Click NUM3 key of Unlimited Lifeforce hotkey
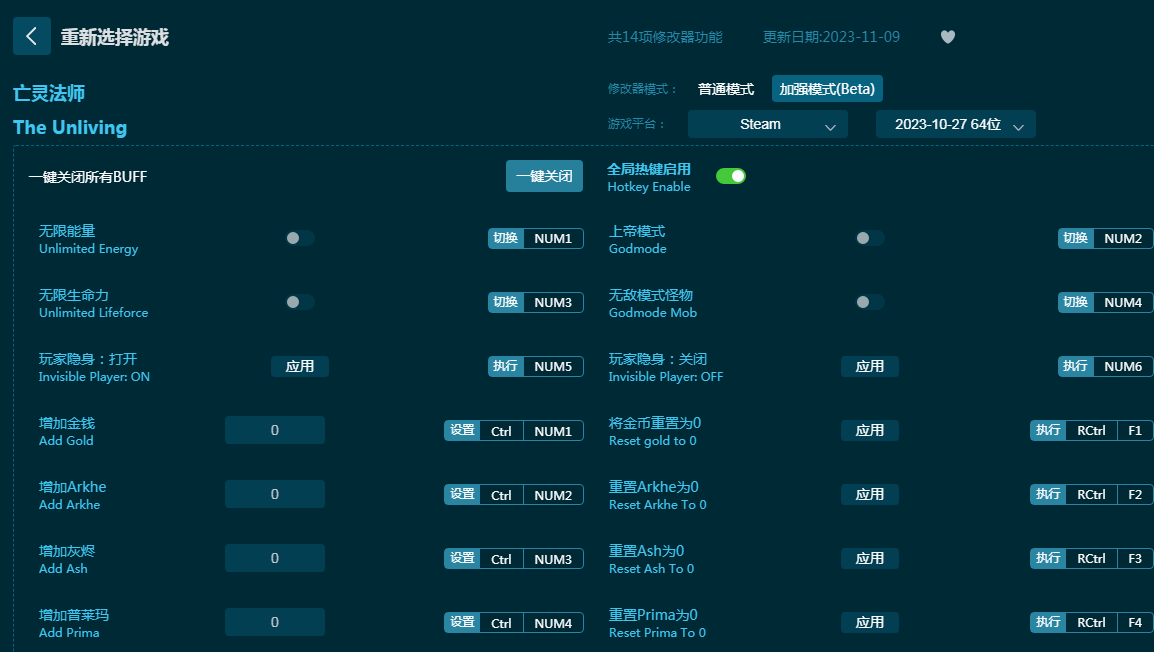This screenshot has height=652, width=1154. (553, 302)
